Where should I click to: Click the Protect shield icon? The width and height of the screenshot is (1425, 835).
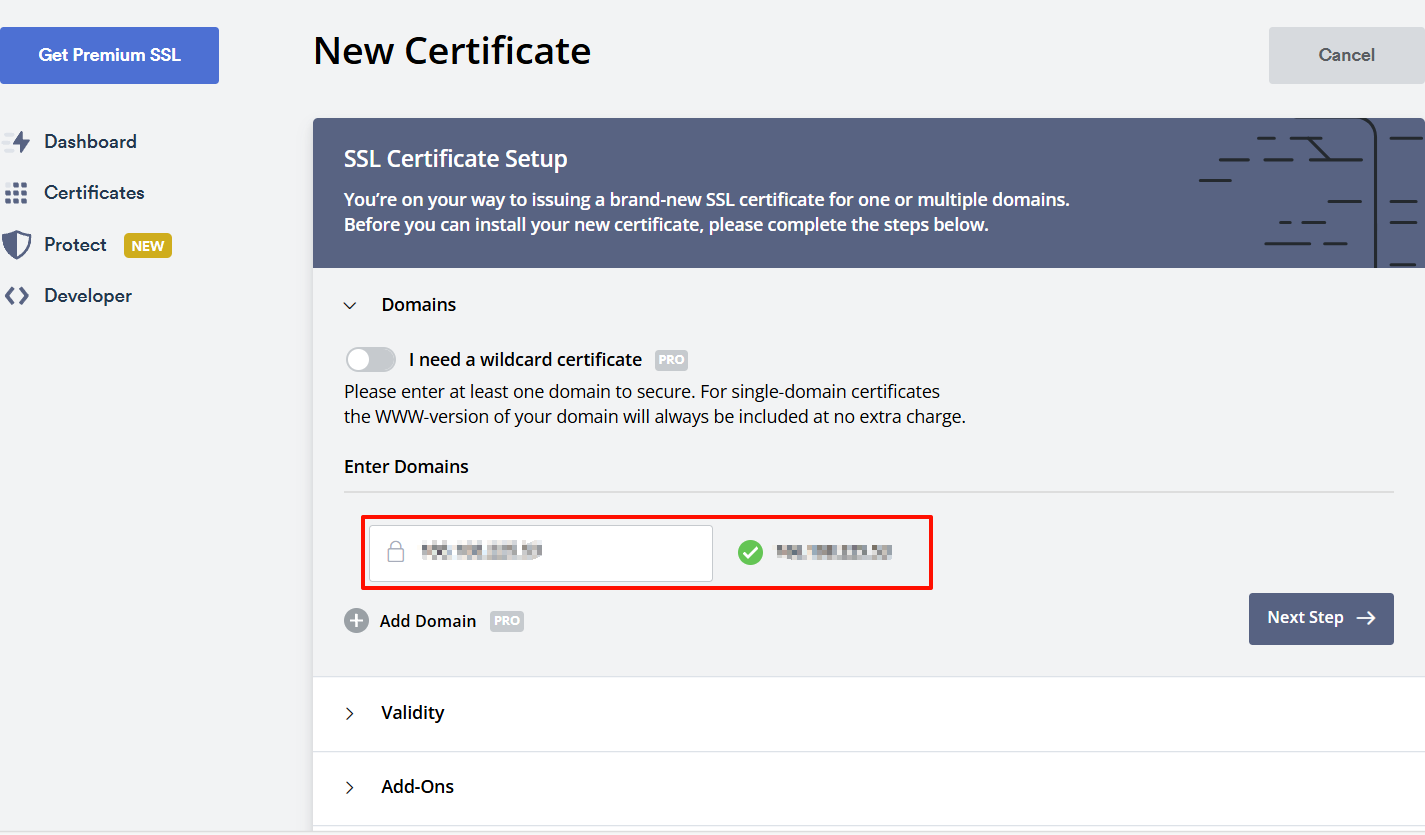[x=16, y=245]
